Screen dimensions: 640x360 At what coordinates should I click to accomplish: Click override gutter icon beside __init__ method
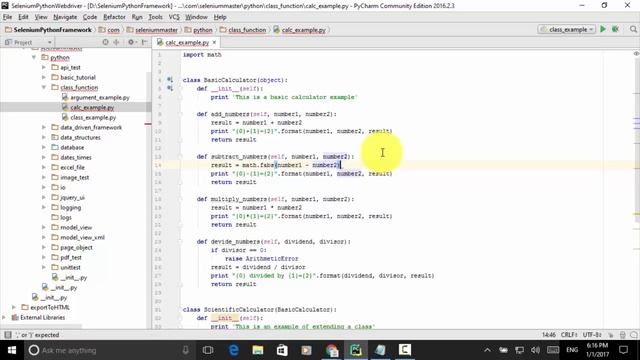(x=170, y=88)
